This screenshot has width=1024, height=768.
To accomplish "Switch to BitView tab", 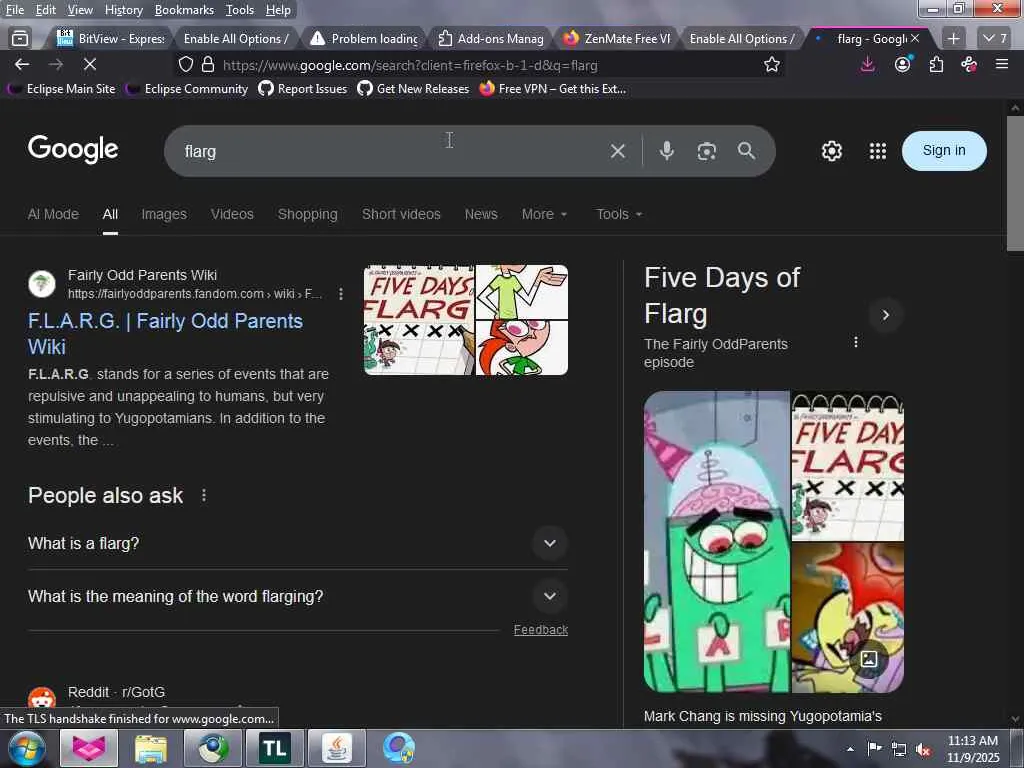I will click(110, 39).
